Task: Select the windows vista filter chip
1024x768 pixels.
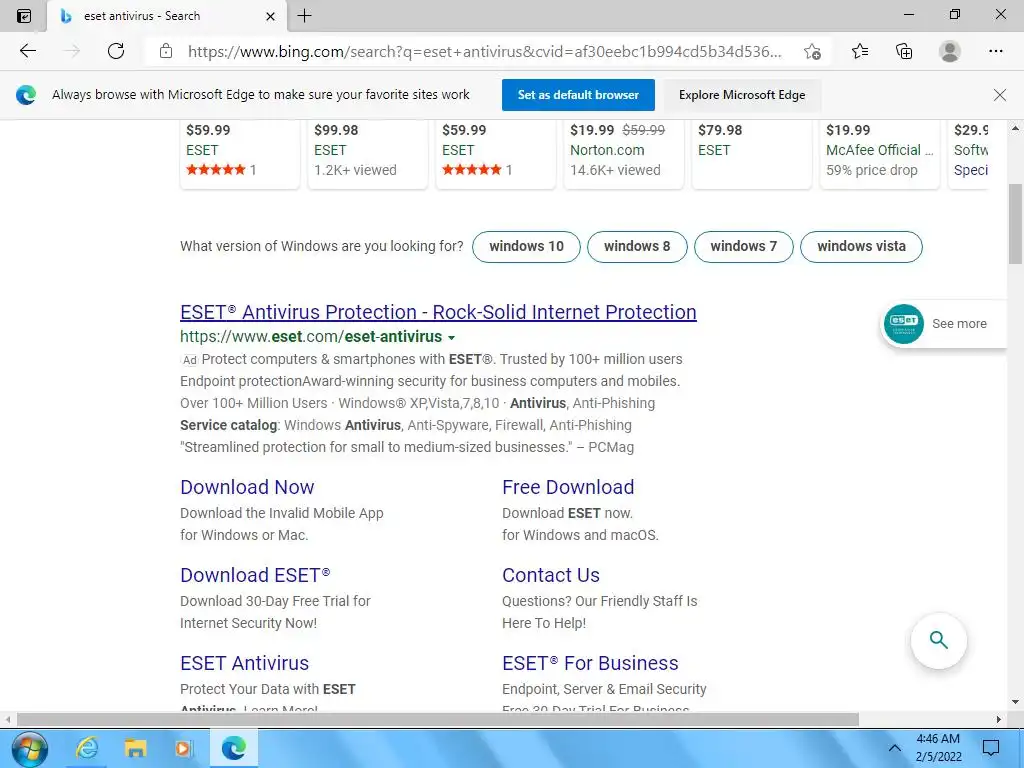Action: [x=861, y=247]
